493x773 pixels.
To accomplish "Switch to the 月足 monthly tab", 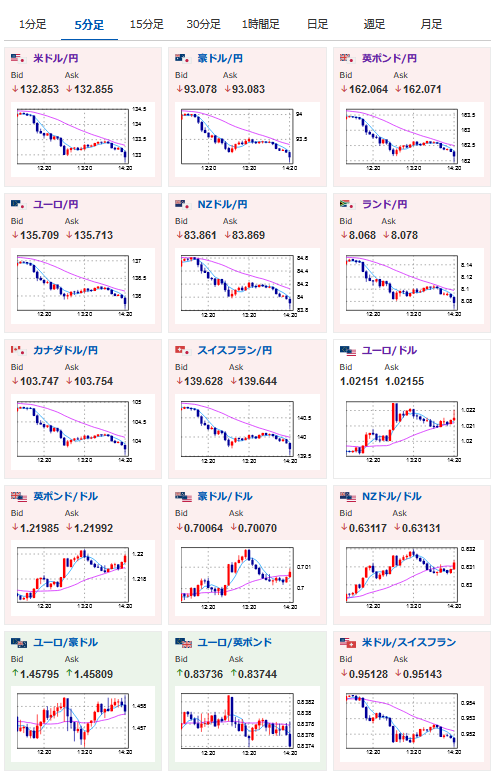I will [431, 24].
